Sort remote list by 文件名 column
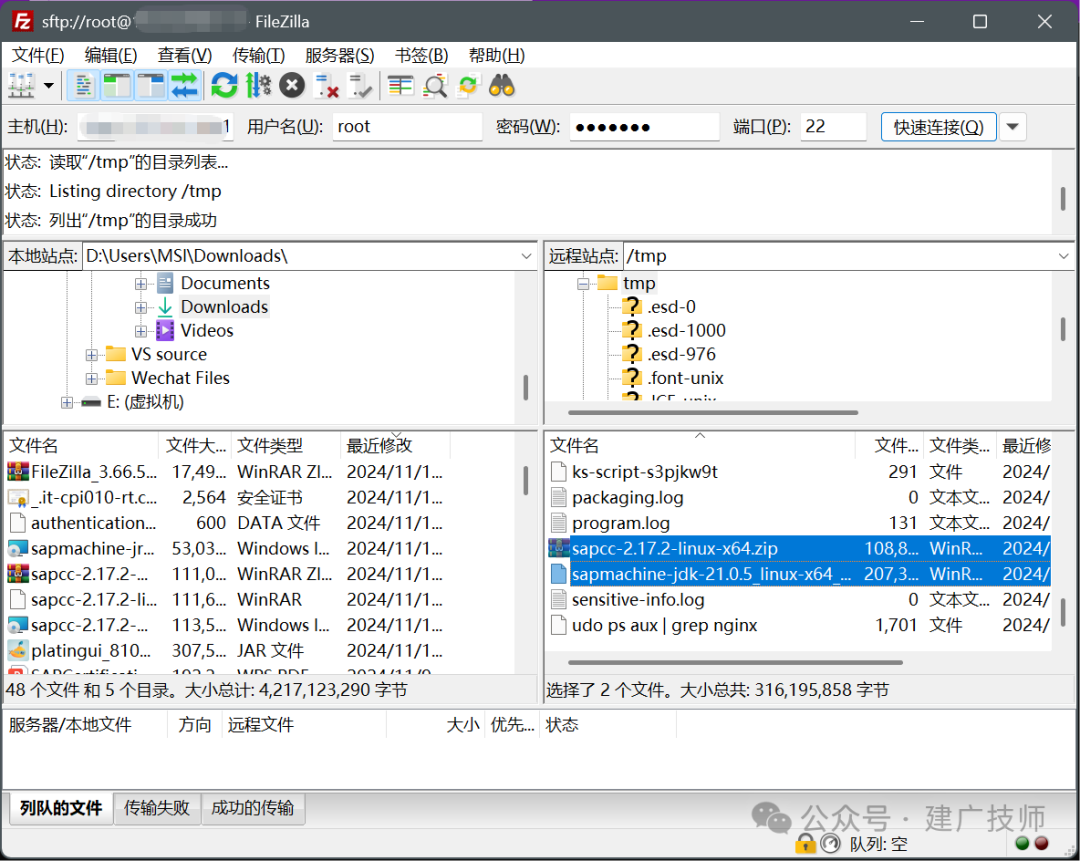 (x=700, y=446)
